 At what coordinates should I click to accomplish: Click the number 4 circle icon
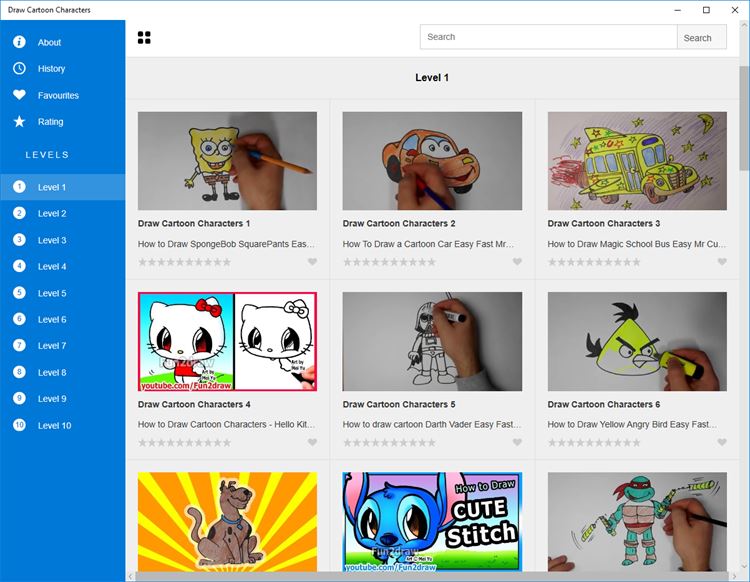(19, 266)
